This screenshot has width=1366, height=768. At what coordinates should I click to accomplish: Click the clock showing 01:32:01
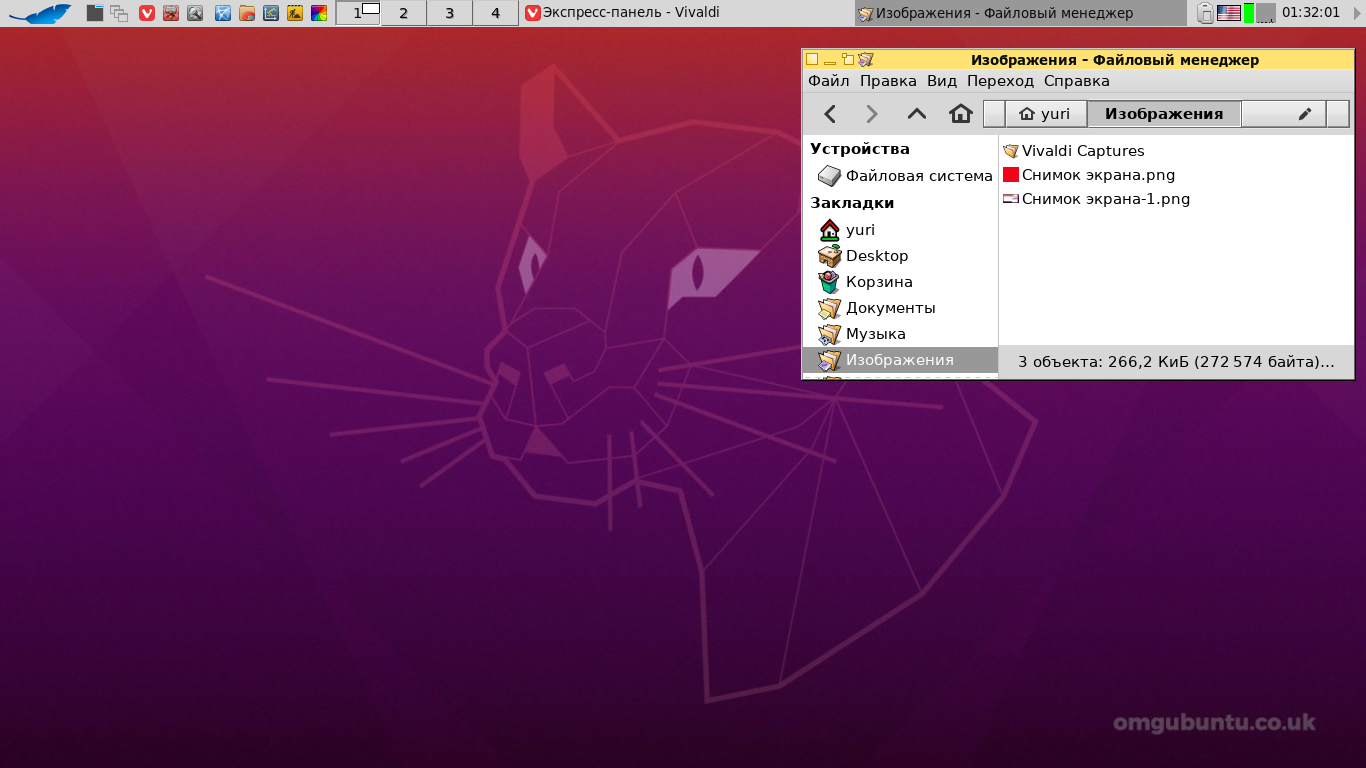pyautogui.click(x=1311, y=13)
